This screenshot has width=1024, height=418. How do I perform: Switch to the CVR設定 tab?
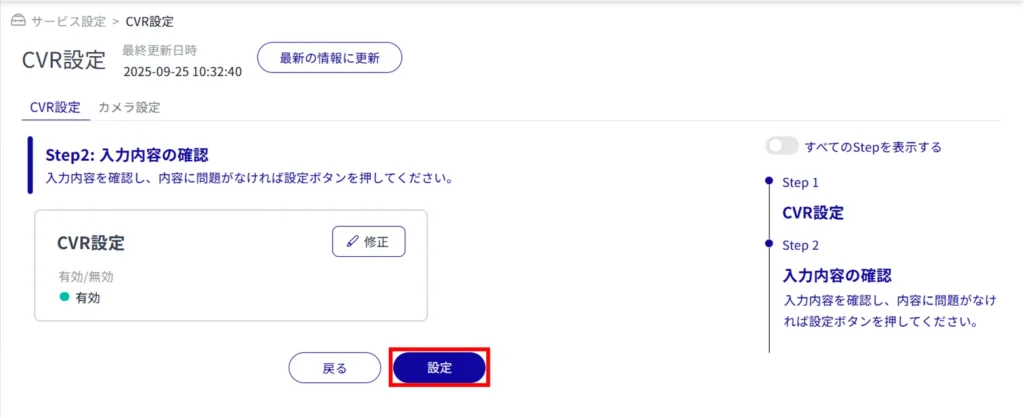[56, 107]
